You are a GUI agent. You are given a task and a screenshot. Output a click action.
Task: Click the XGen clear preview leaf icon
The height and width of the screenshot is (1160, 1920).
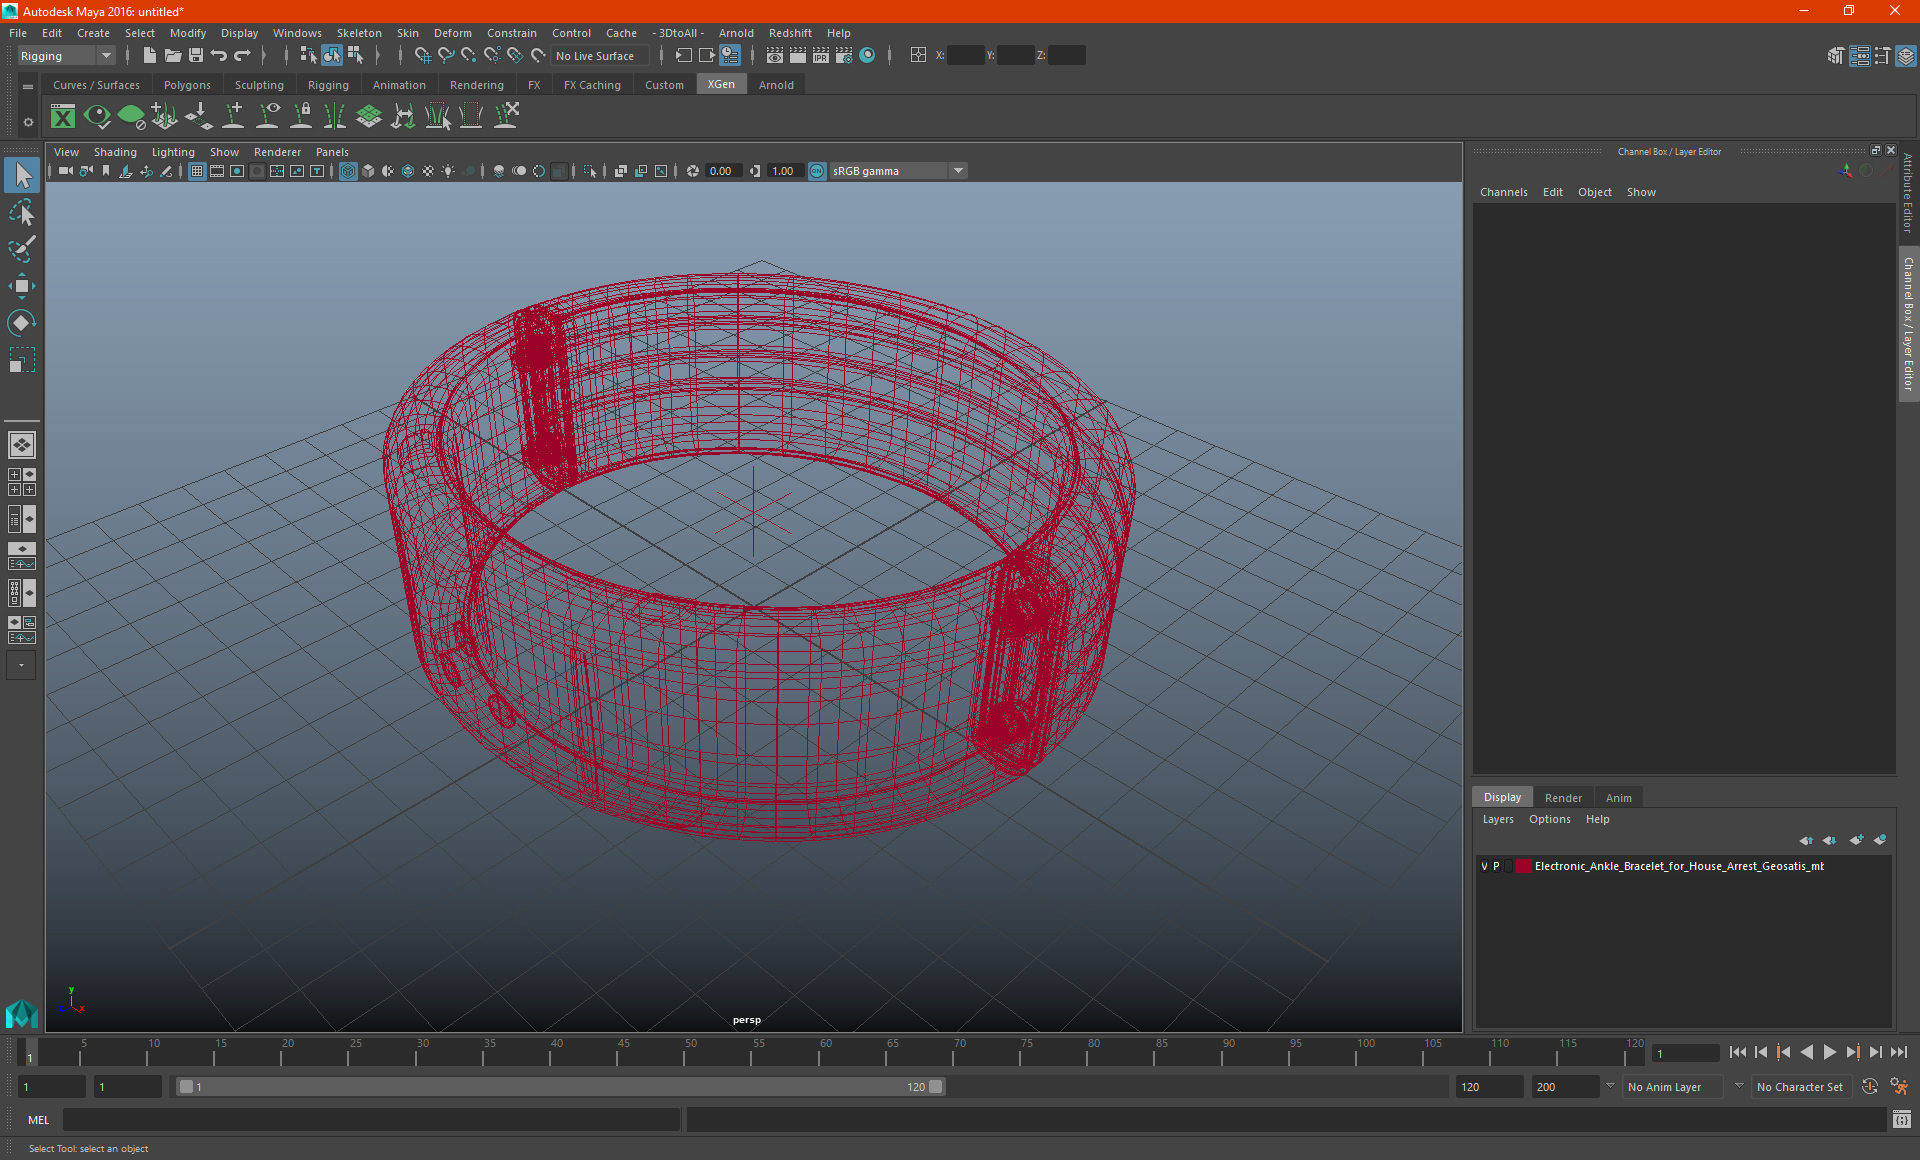(131, 117)
